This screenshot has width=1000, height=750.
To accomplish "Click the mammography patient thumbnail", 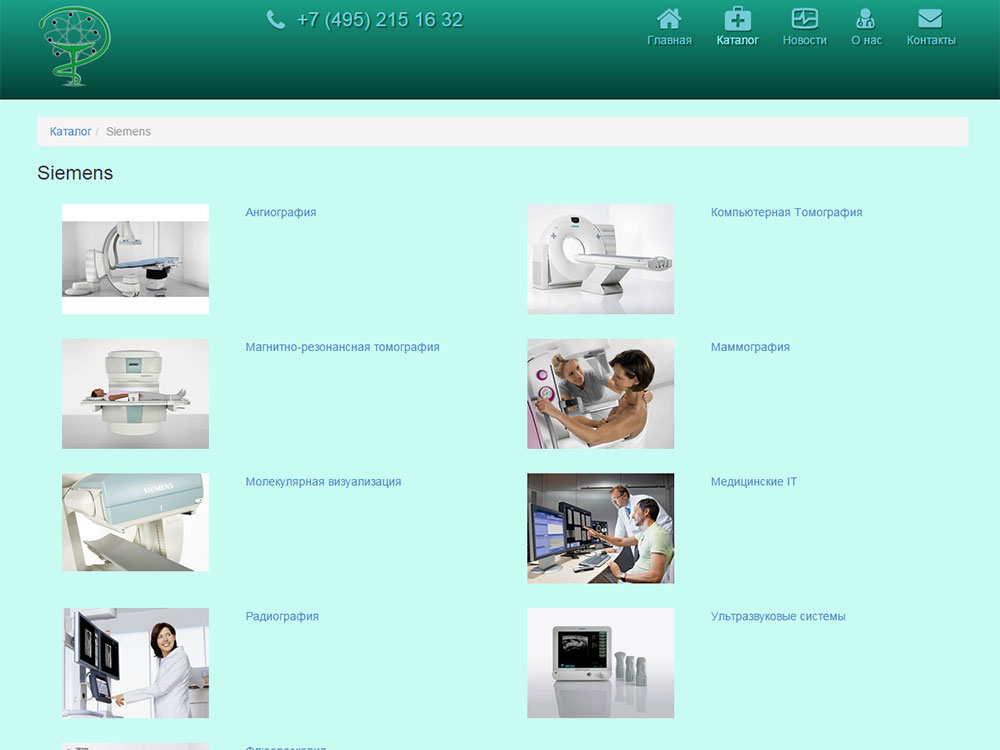I will [600, 393].
